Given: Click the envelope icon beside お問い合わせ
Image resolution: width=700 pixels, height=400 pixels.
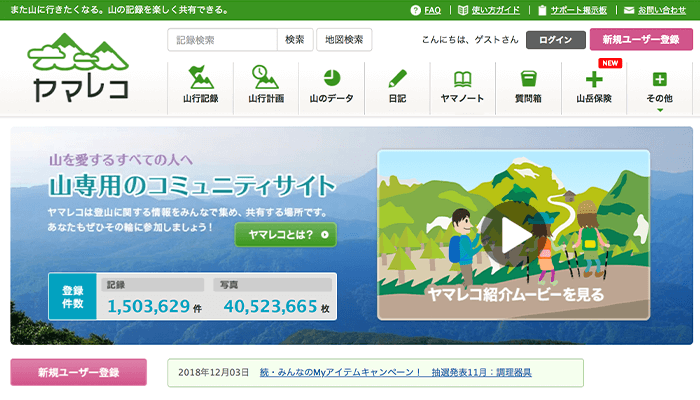Looking at the screenshot, I should pos(629,10).
